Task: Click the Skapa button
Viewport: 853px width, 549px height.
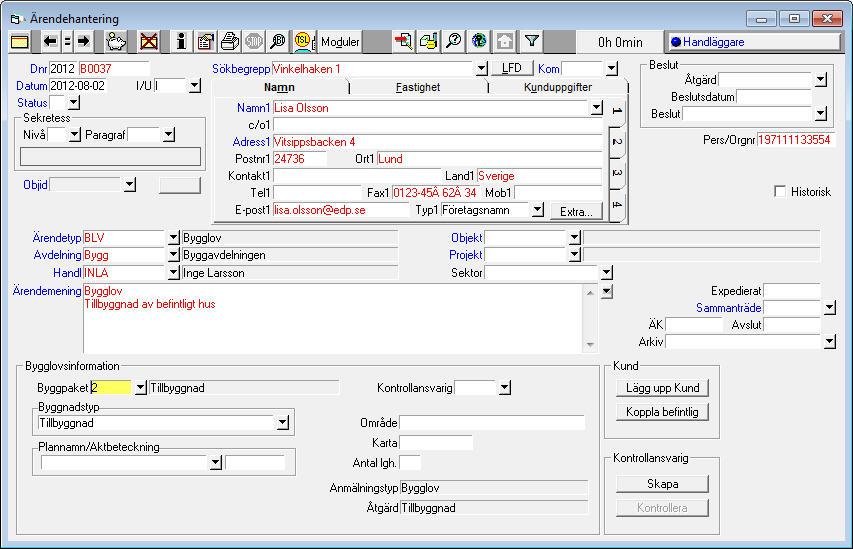Action: point(663,484)
